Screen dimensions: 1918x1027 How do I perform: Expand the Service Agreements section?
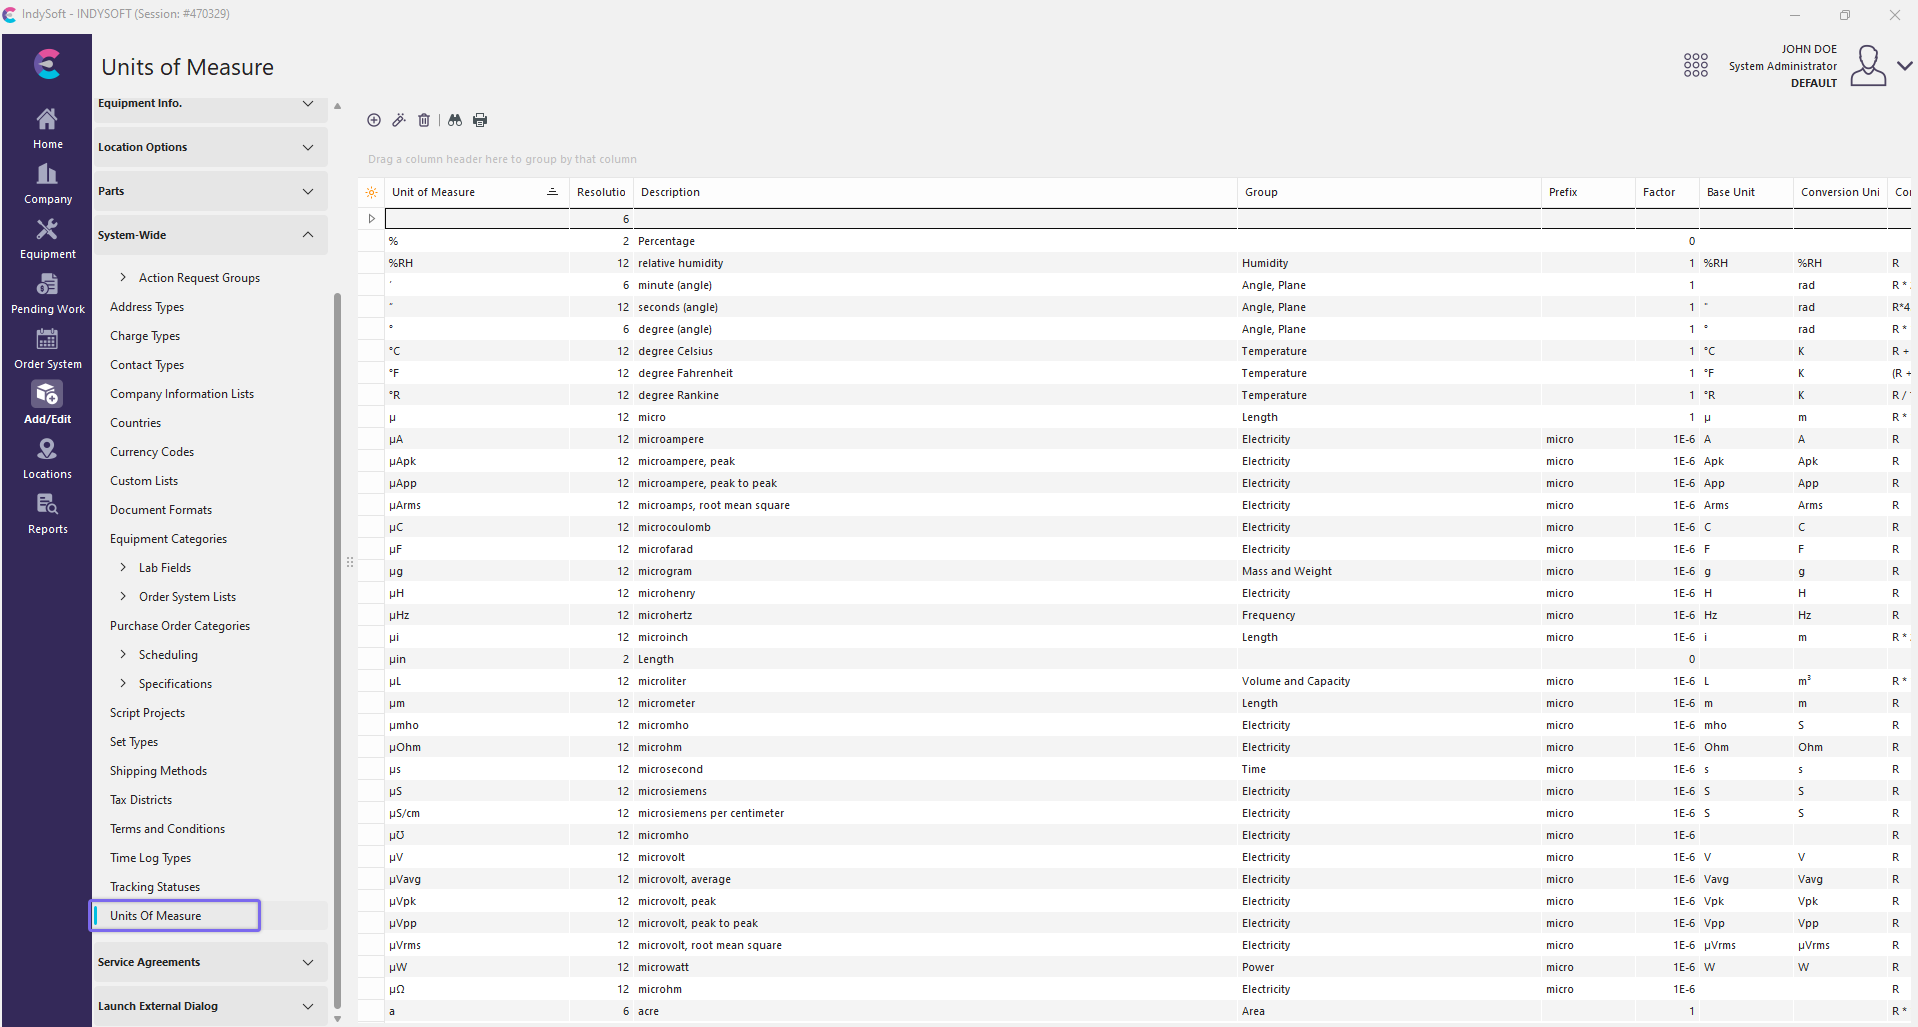coord(308,962)
